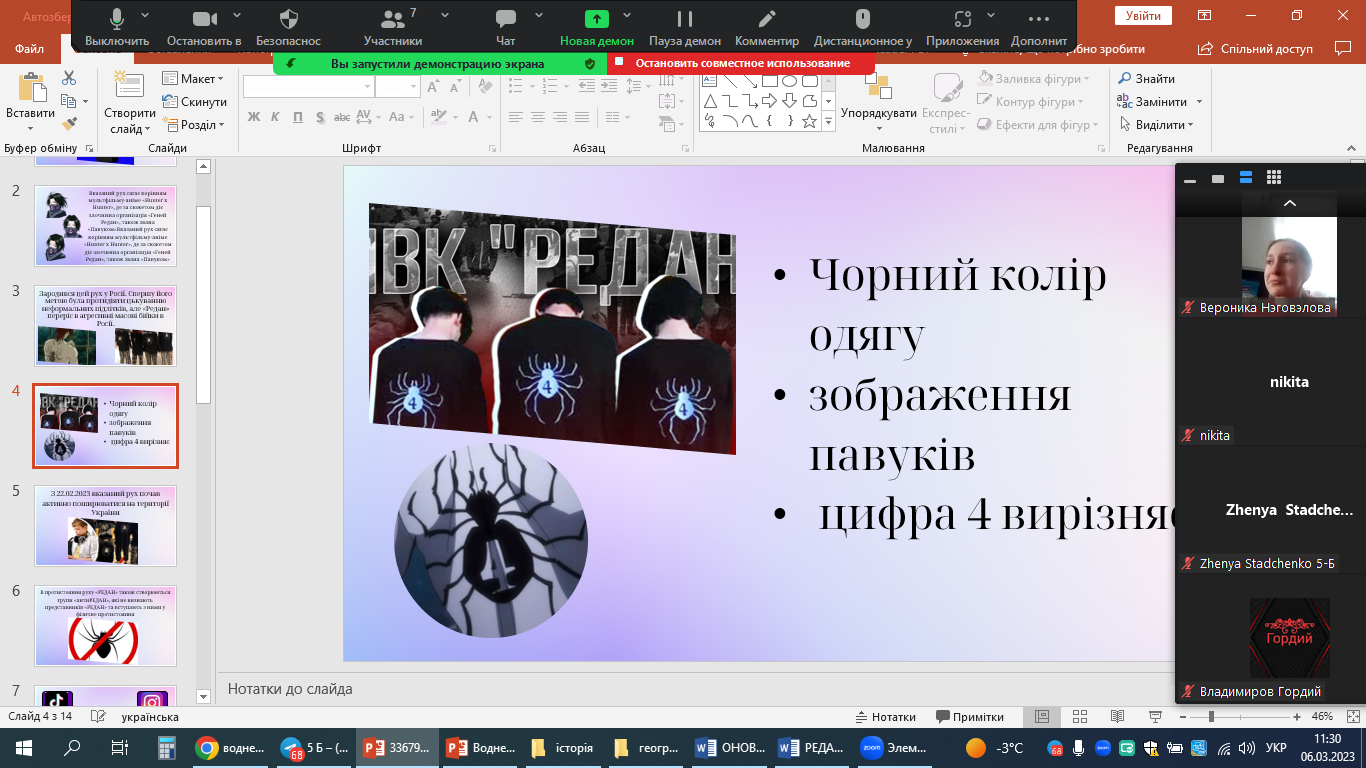Open Примітки comments pane
The height and width of the screenshot is (768, 1366).
pyautogui.click(x=969, y=717)
